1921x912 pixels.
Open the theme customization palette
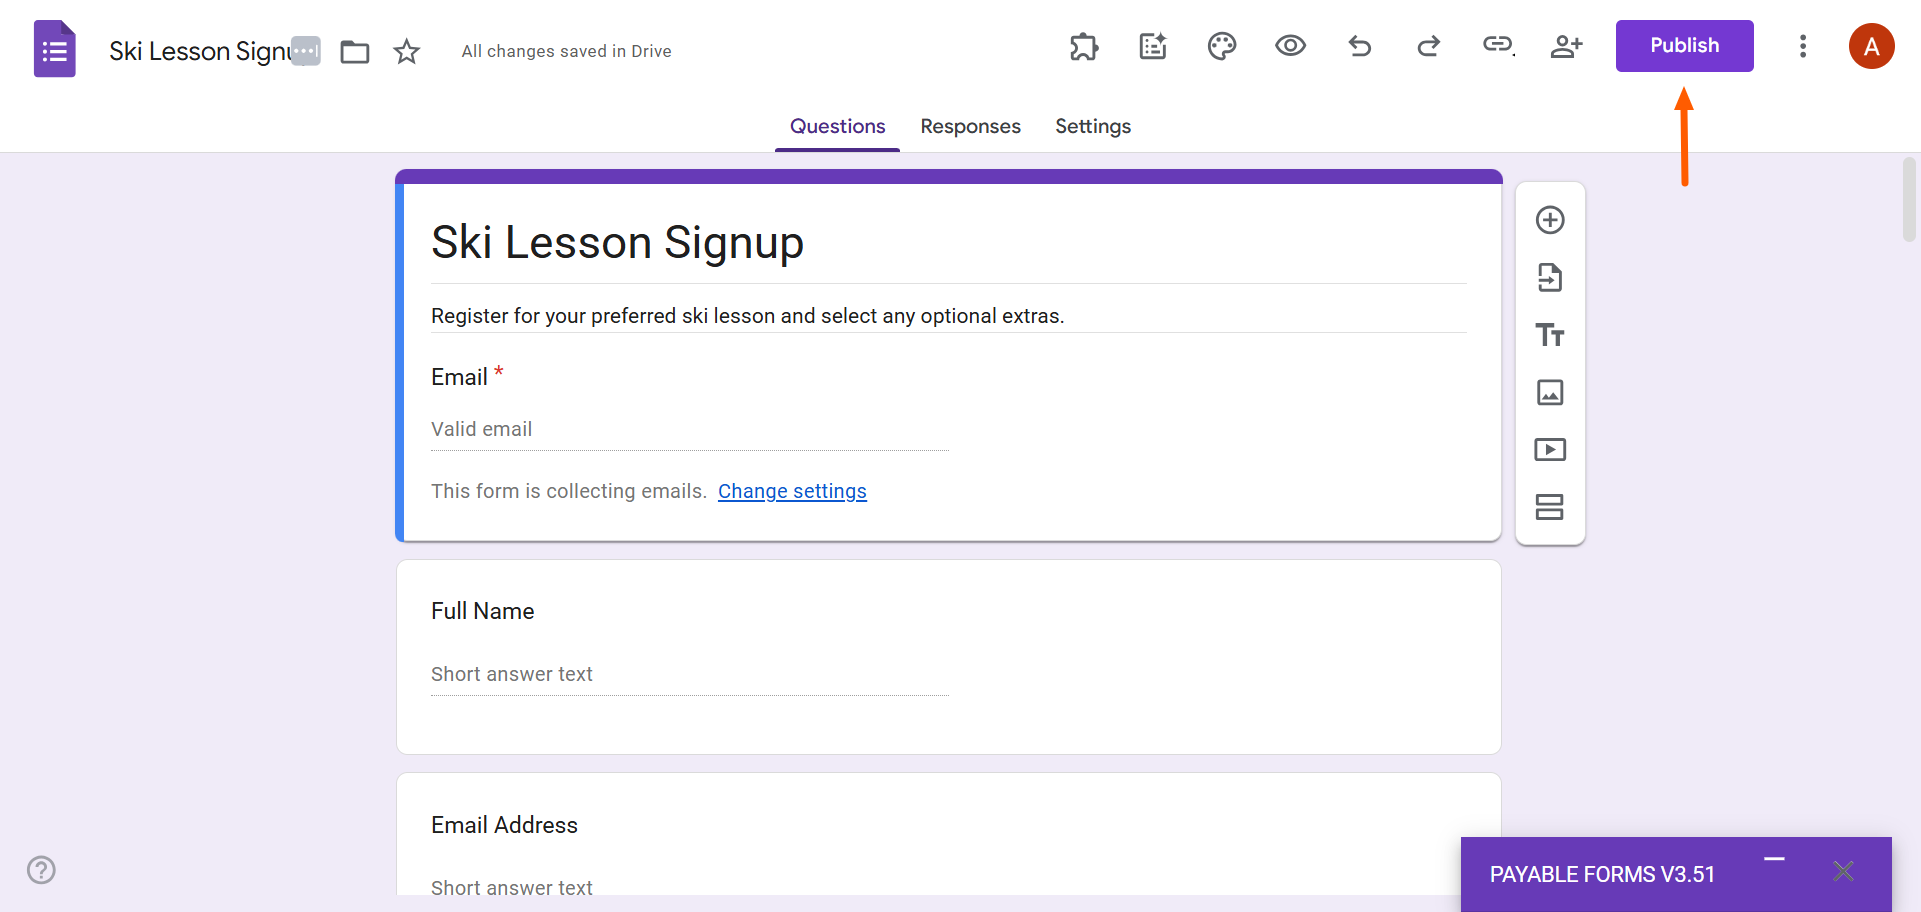(x=1221, y=46)
